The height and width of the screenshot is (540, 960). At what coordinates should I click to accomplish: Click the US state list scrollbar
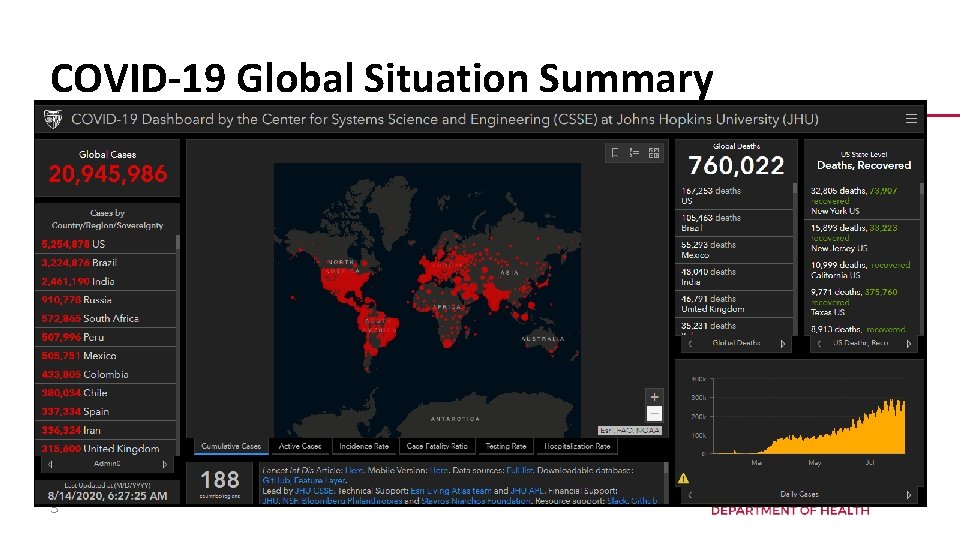tap(921, 257)
